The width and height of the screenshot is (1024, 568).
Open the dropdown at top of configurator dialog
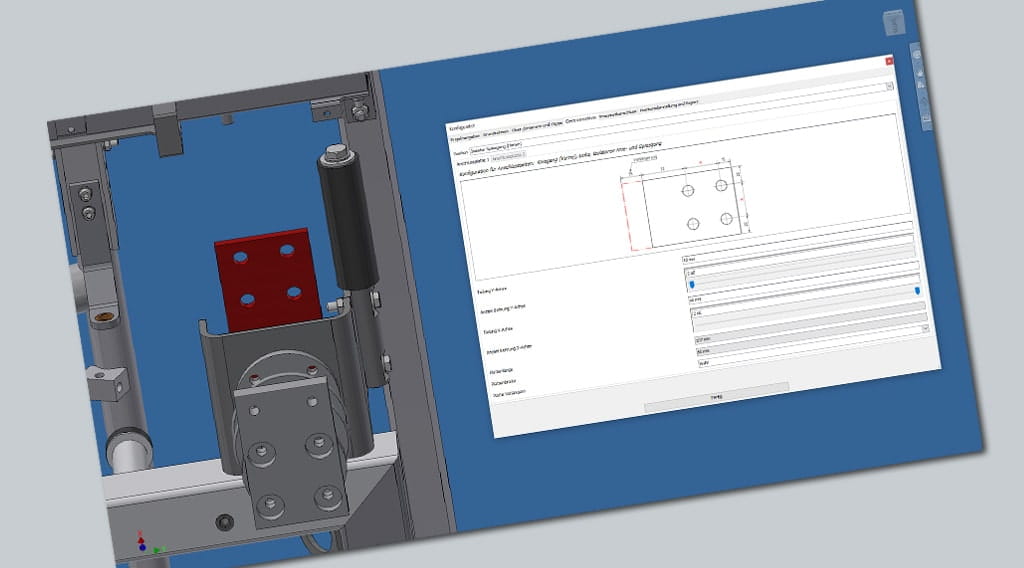tap(888, 86)
